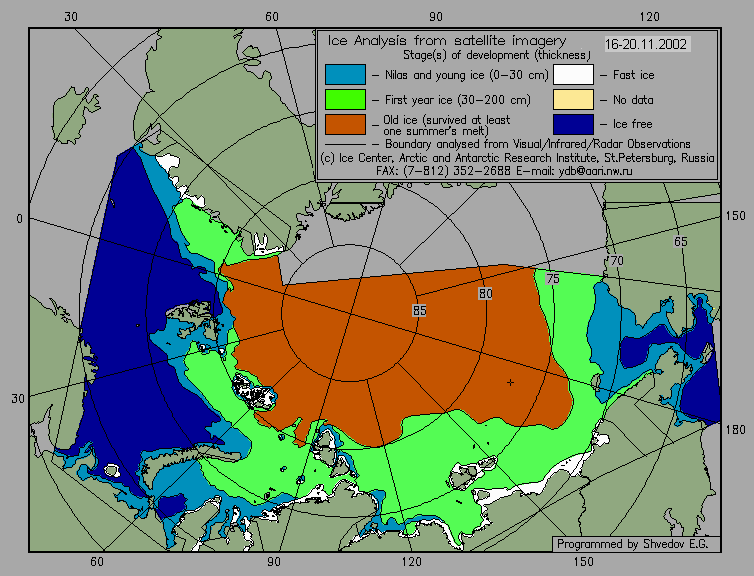Screen dimensions: 754x576
Task: Click the top longitude label 120
Action: [650, 17]
